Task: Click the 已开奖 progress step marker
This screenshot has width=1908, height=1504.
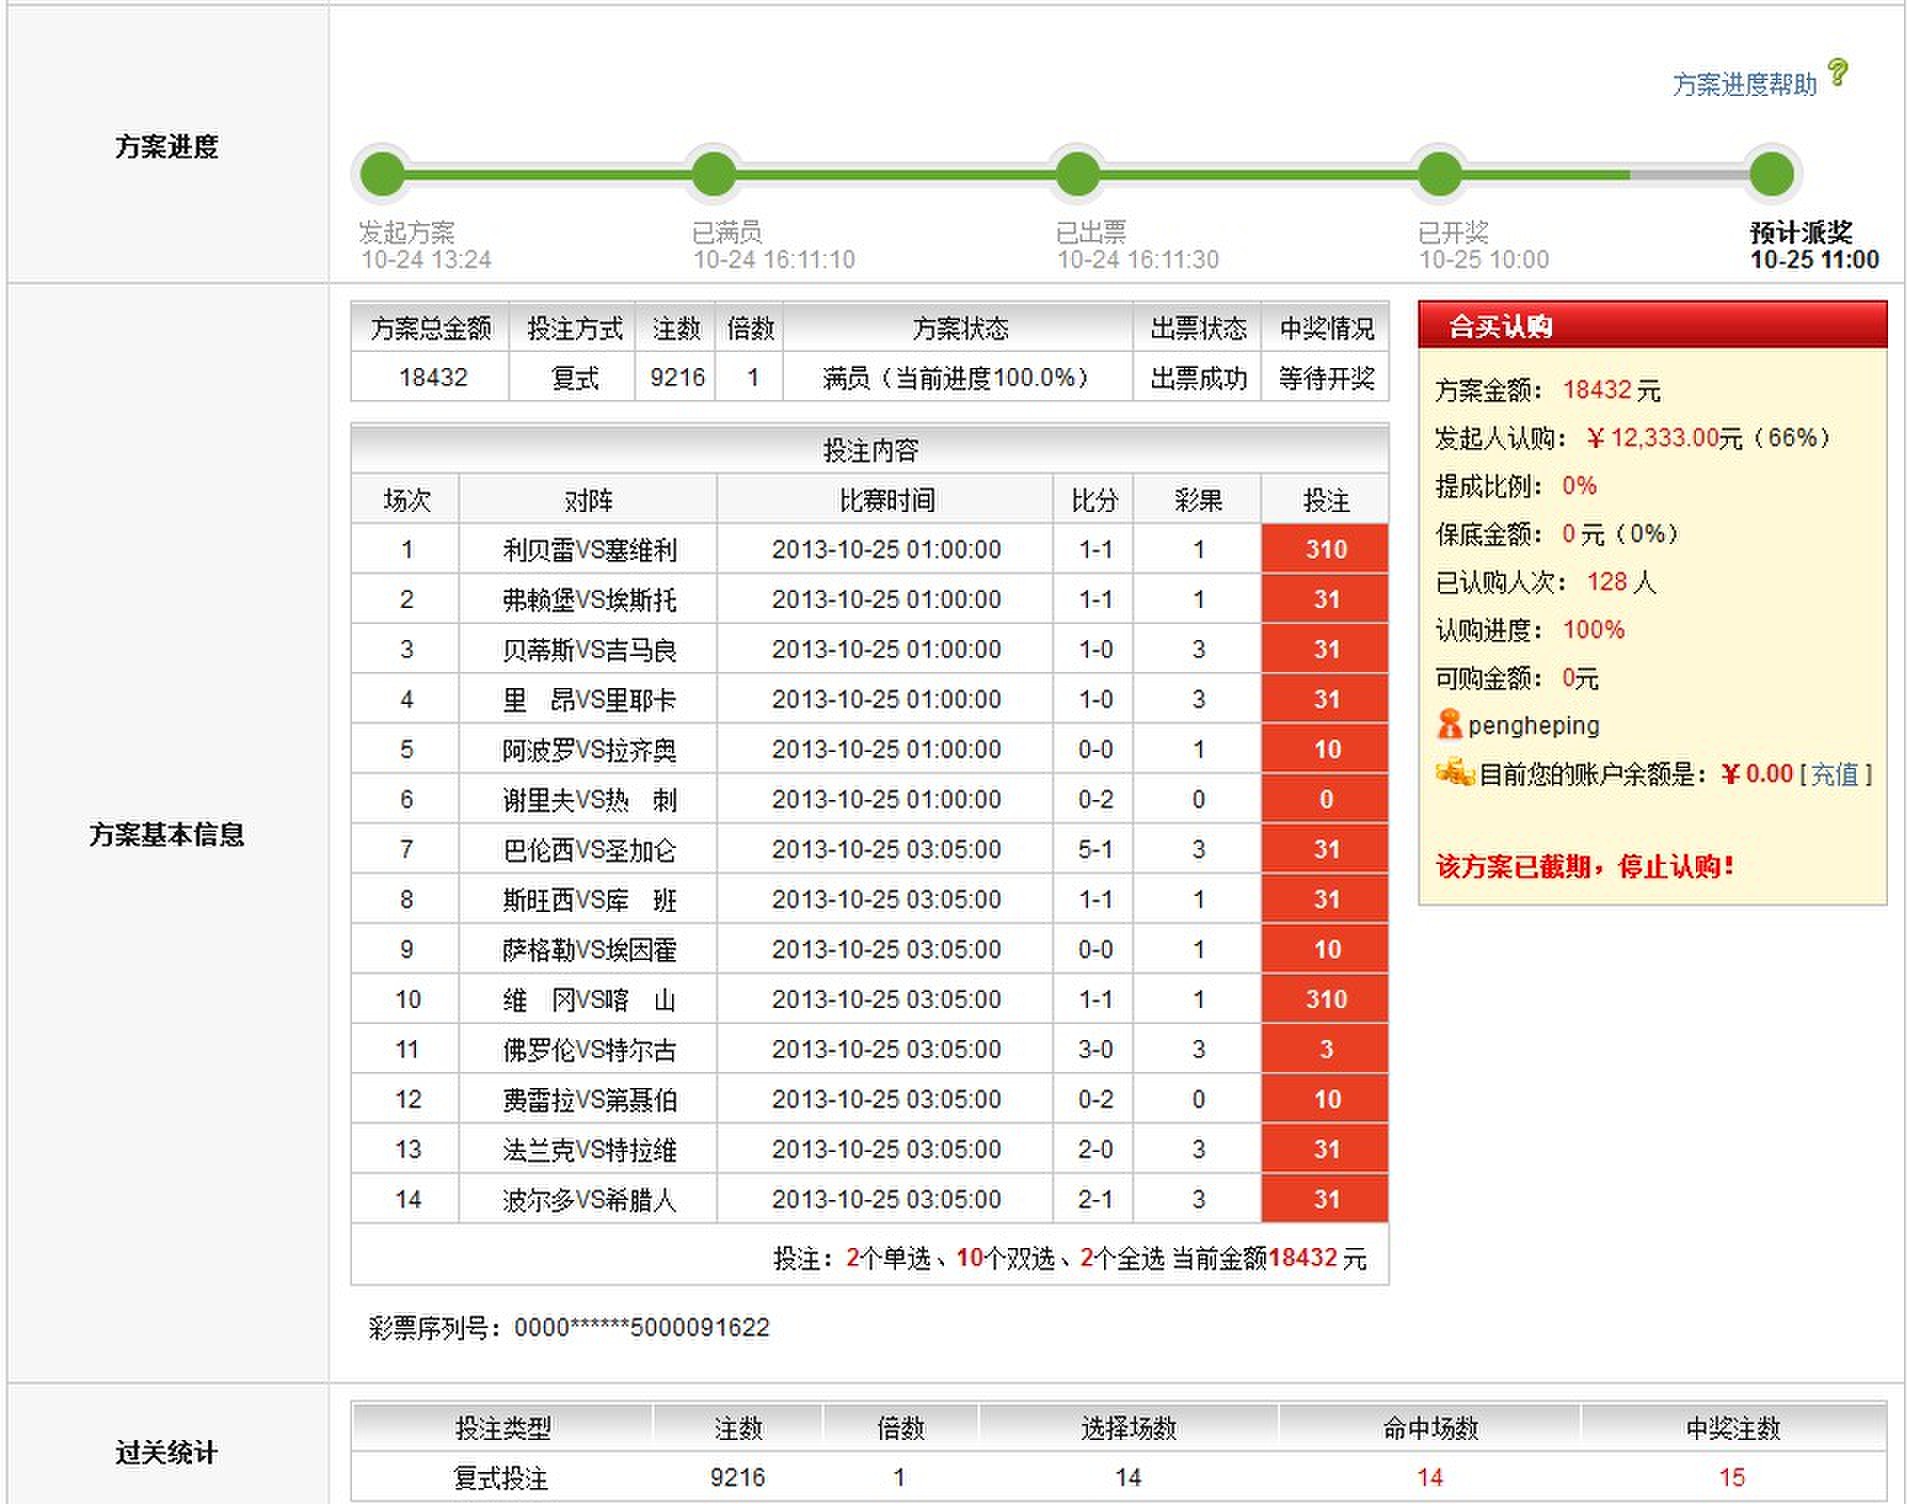Action: (x=1439, y=174)
